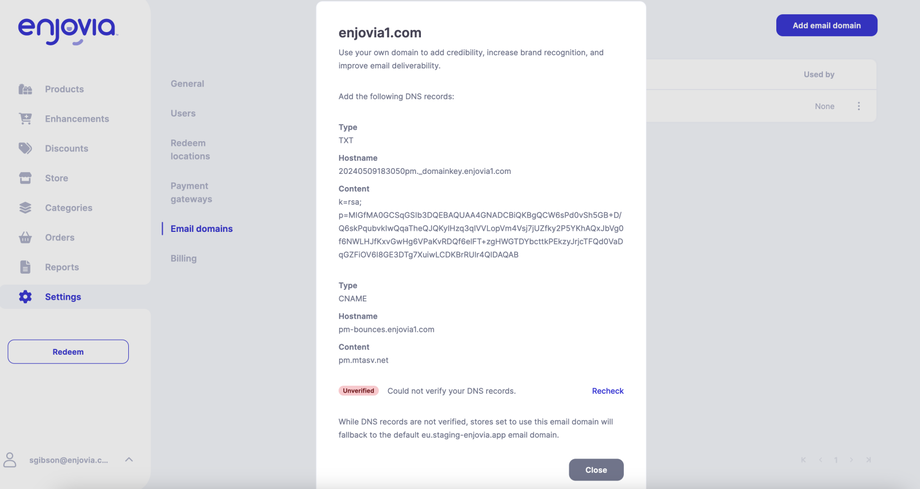This screenshot has width=920, height=489.
Task: Click the Enhancements cart icon
Action: [25, 119]
